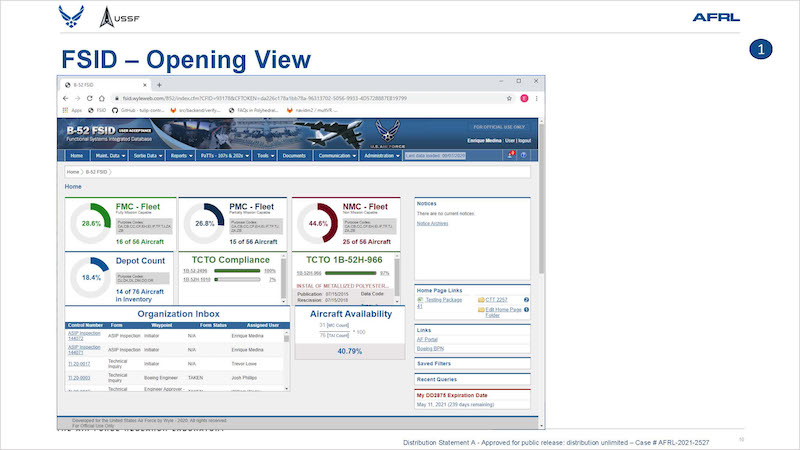Click the TCTO Compliance panel scrollbar
Viewport: 800px width, 450px height.
tap(284, 278)
